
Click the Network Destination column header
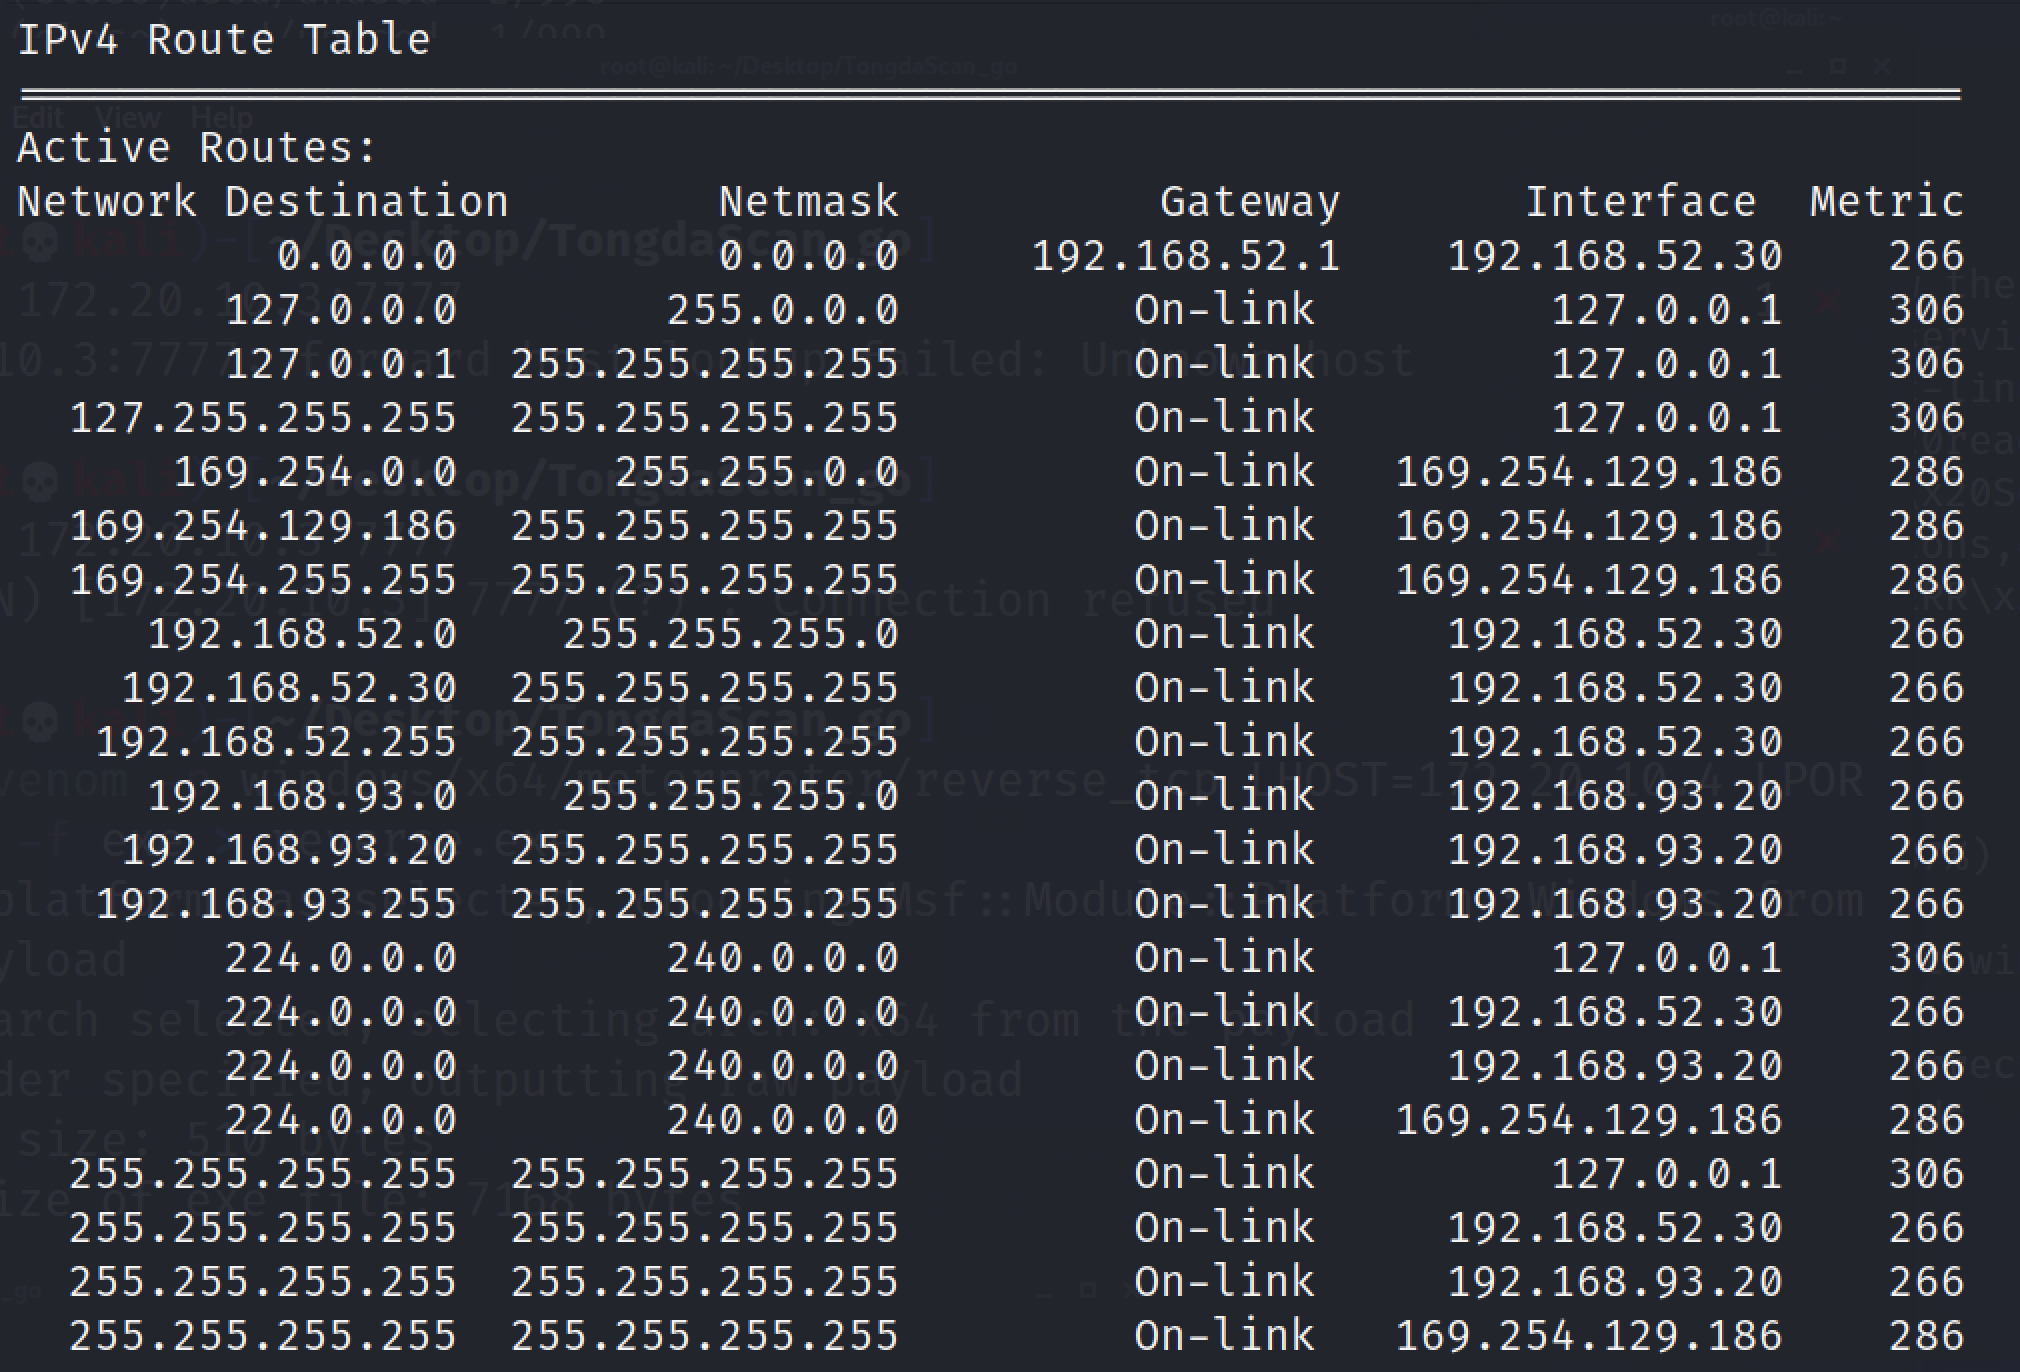point(263,202)
